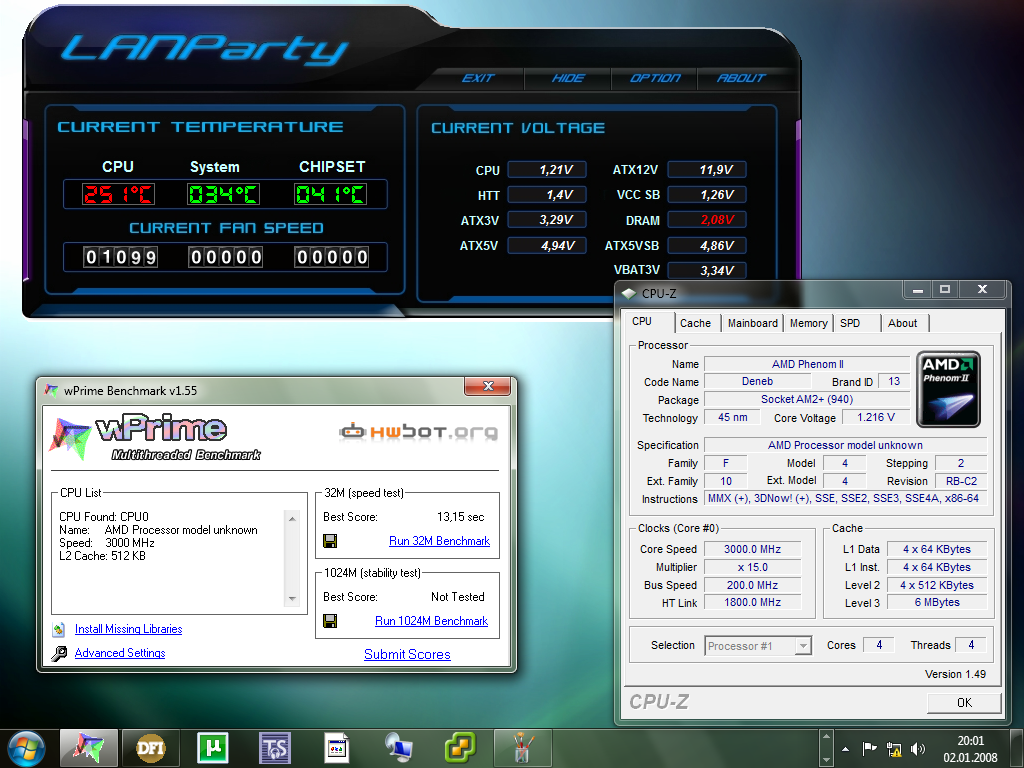Click the ATX12V 11,9V value
The height and width of the screenshot is (768, 1024).
pyautogui.click(x=707, y=170)
